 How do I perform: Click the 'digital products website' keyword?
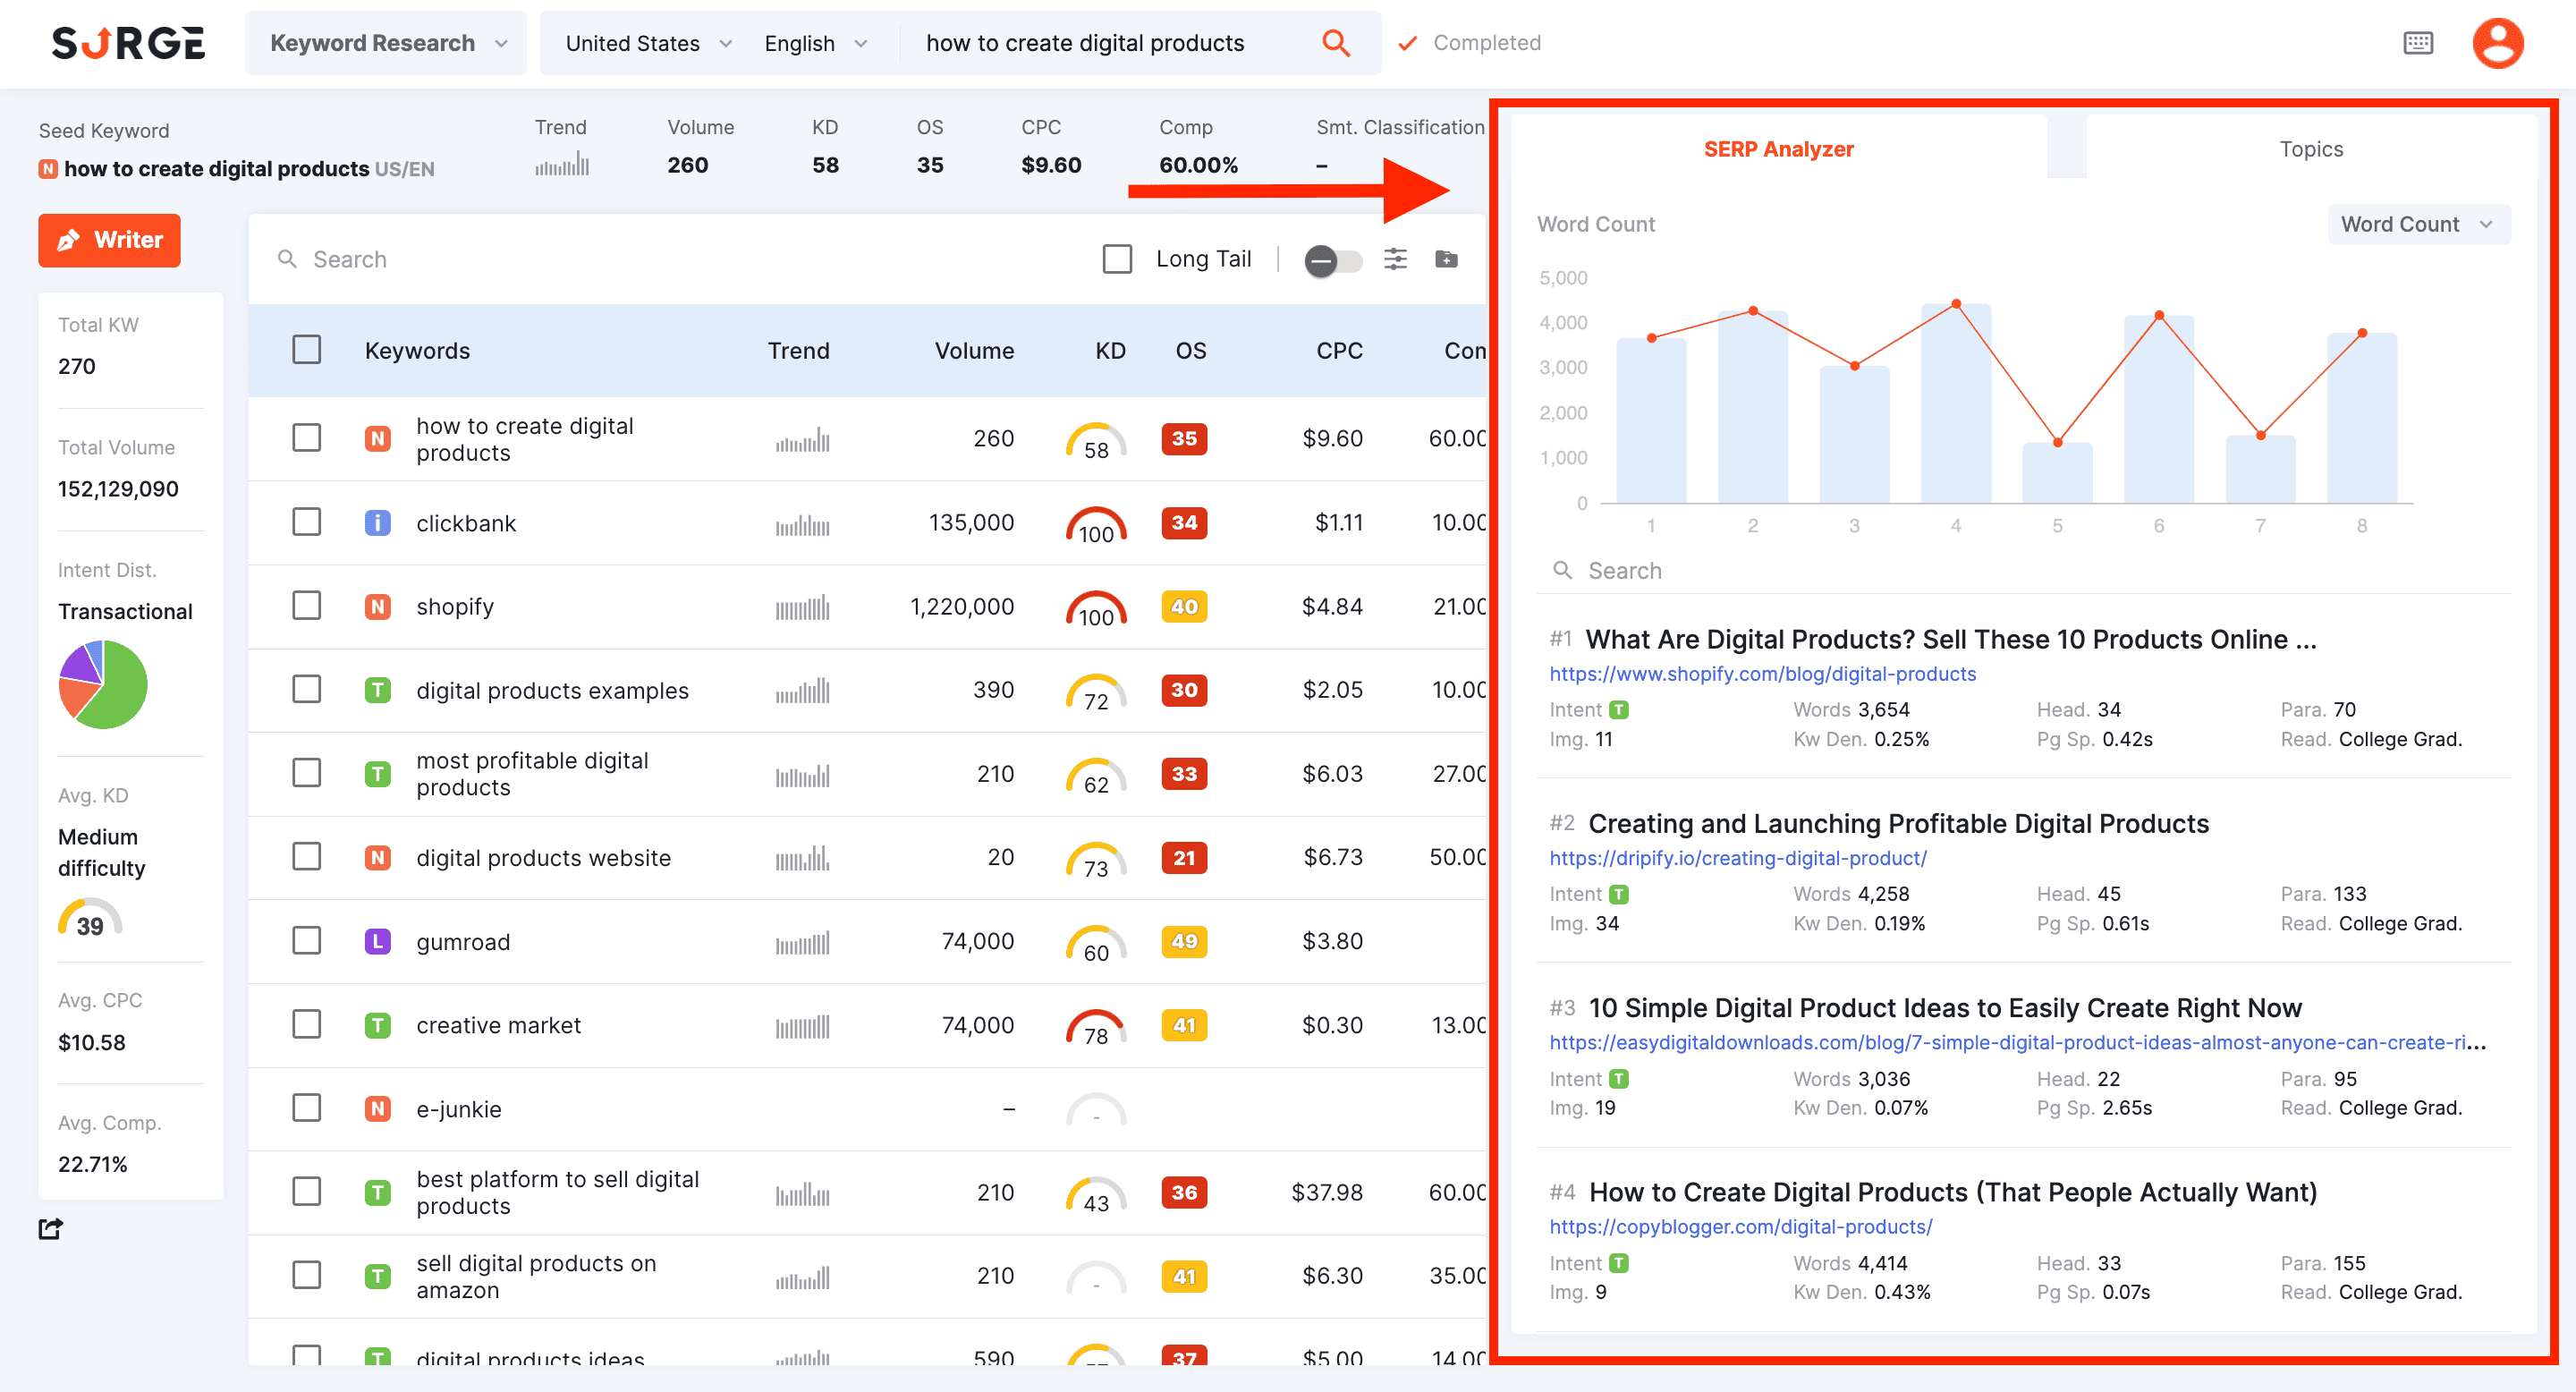[x=543, y=857]
